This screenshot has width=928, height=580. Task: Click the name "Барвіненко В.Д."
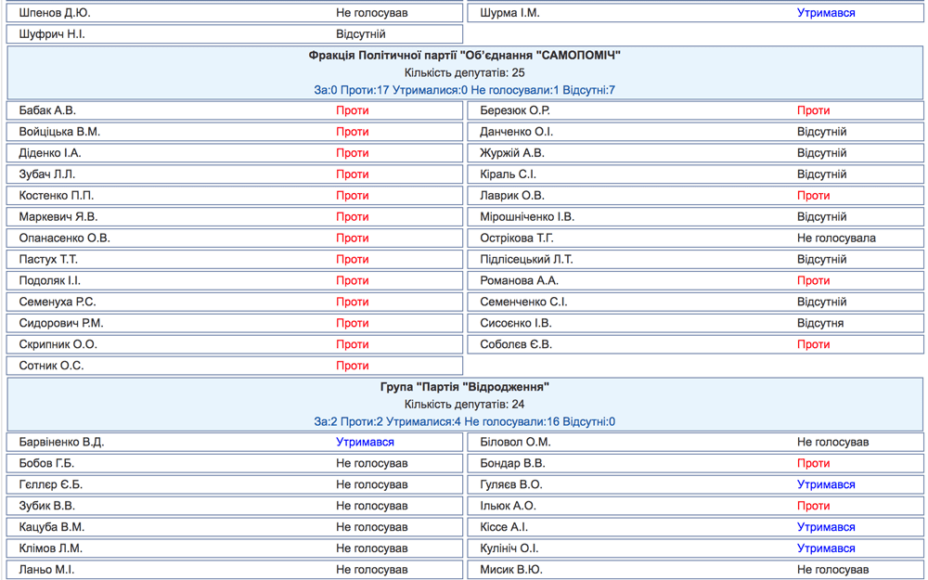click(x=62, y=442)
